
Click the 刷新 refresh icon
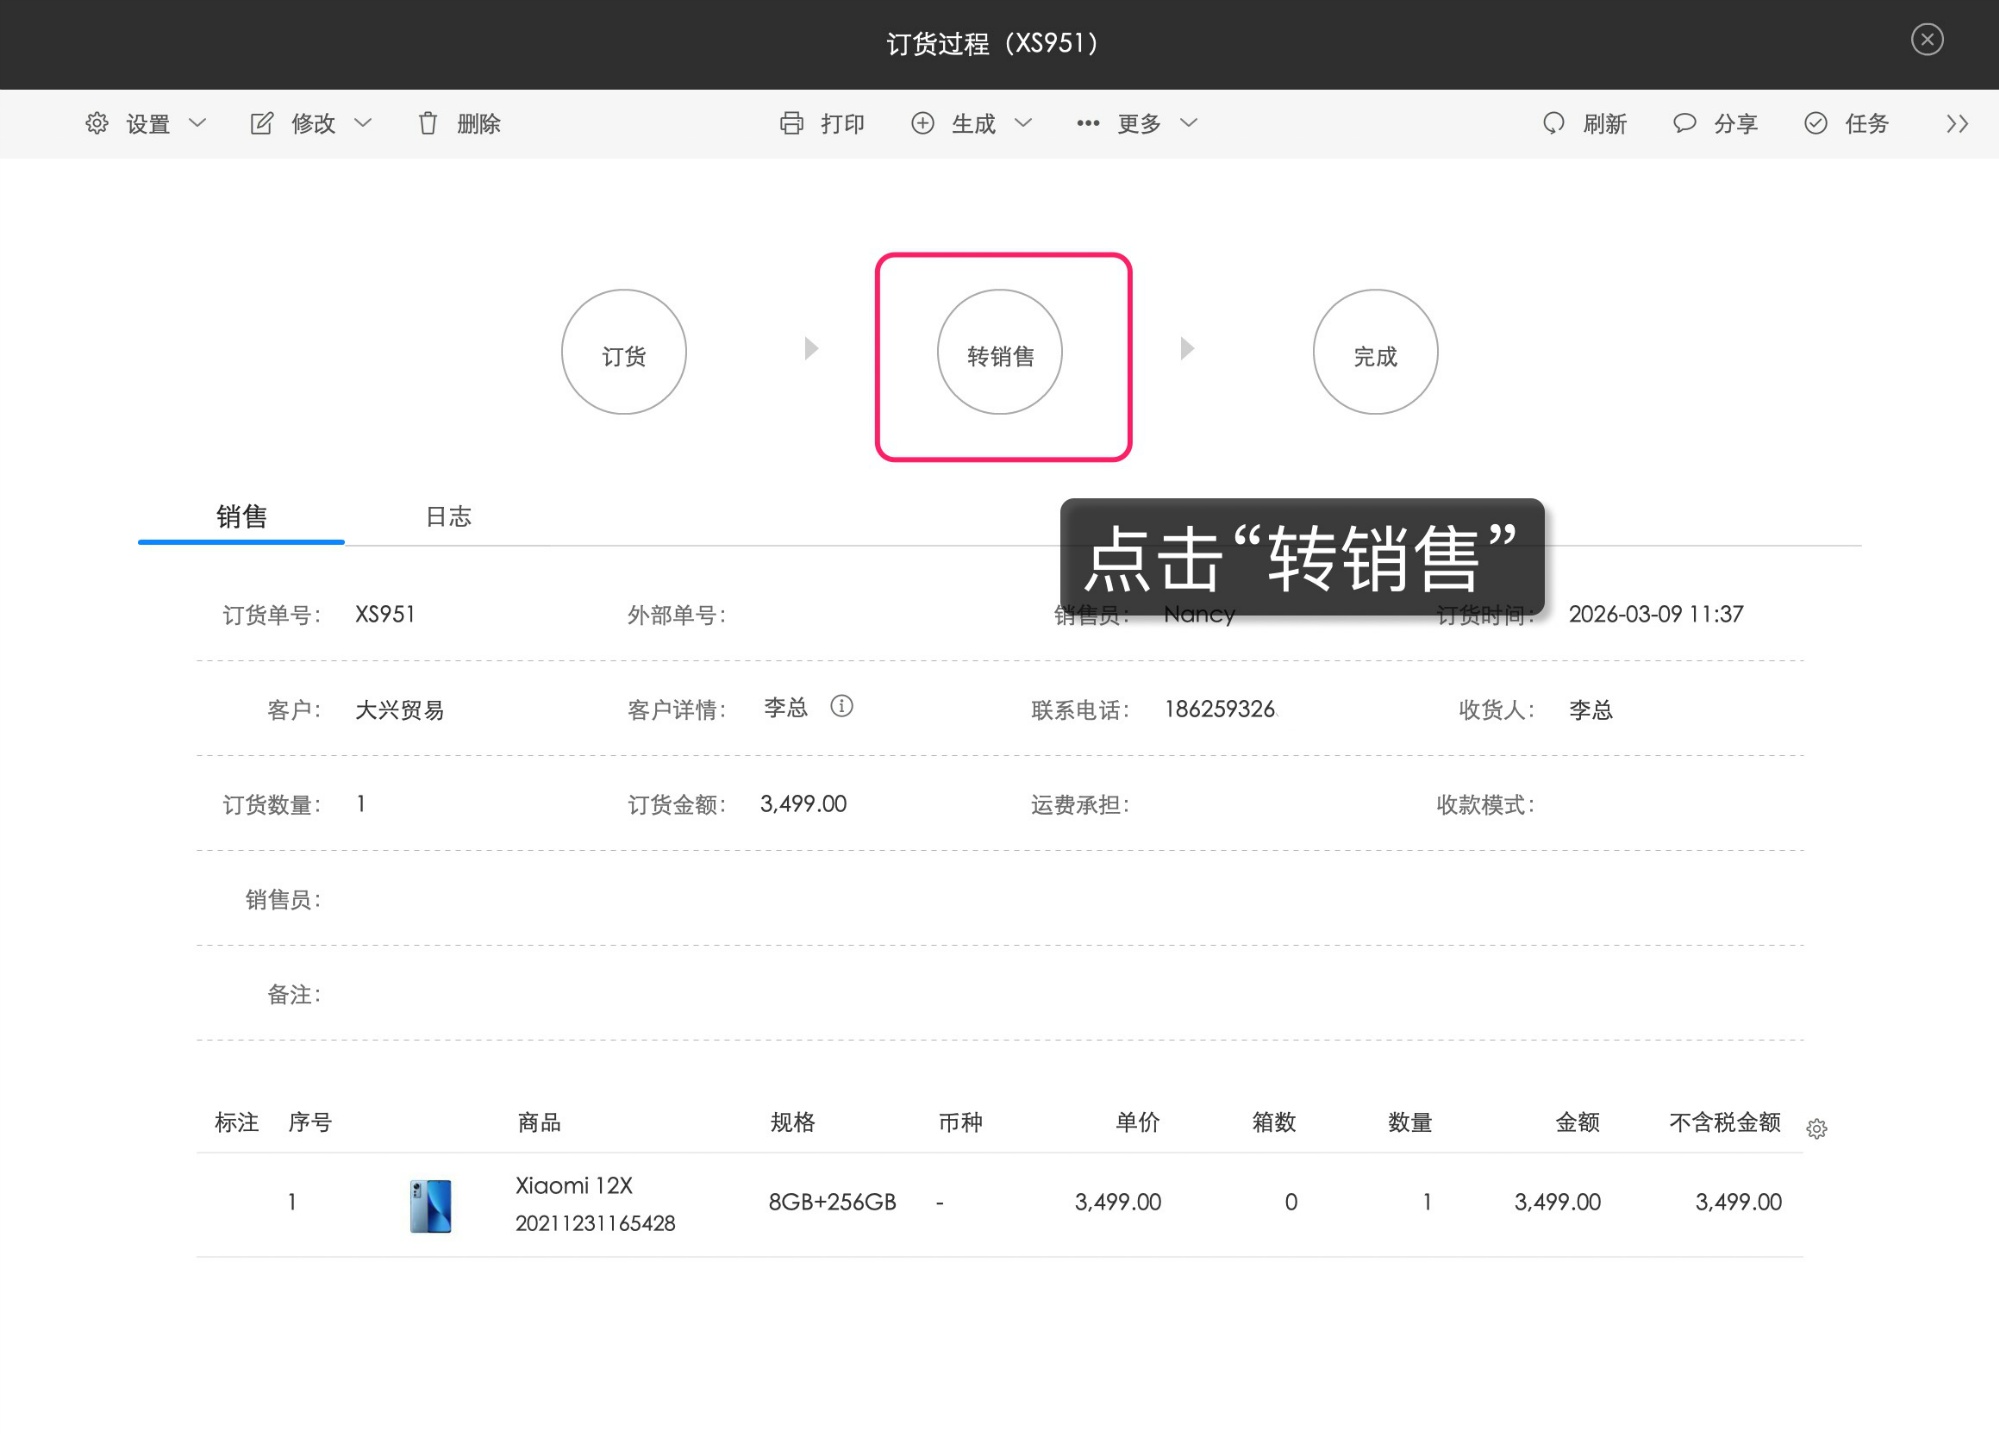pyautogui.click(x=1553, y=123)
